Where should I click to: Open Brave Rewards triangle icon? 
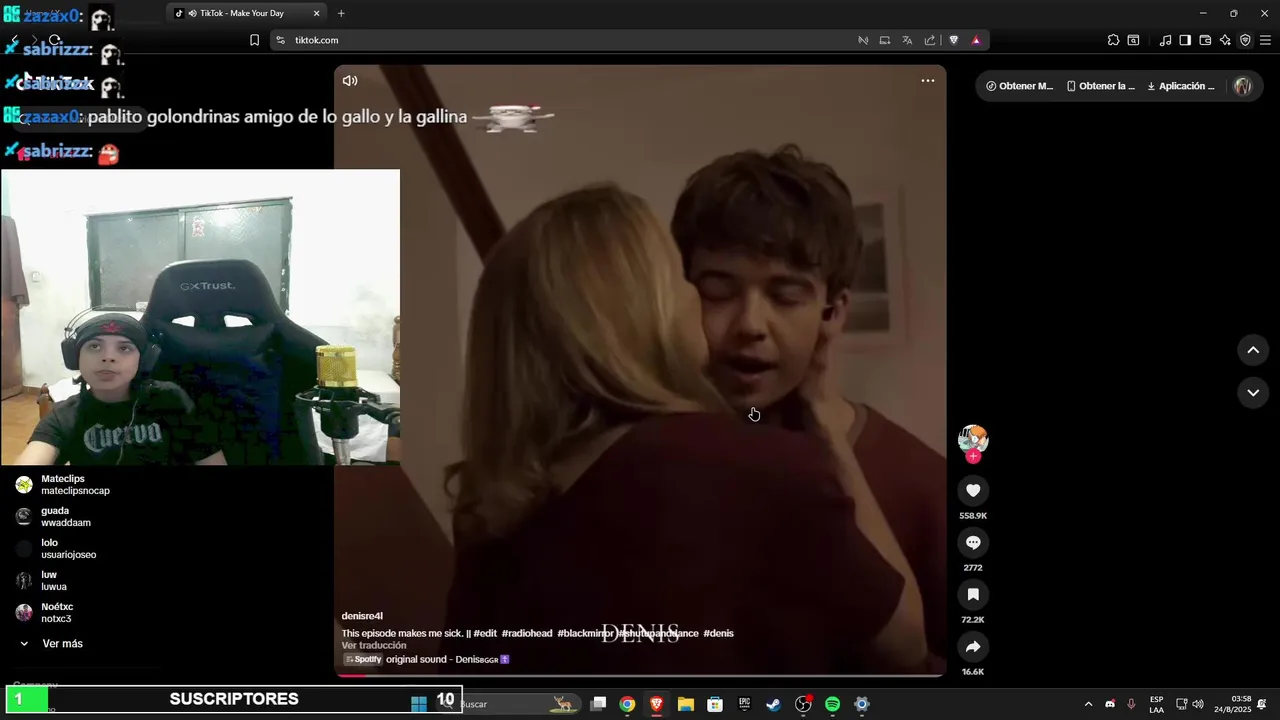coord(976,40)
